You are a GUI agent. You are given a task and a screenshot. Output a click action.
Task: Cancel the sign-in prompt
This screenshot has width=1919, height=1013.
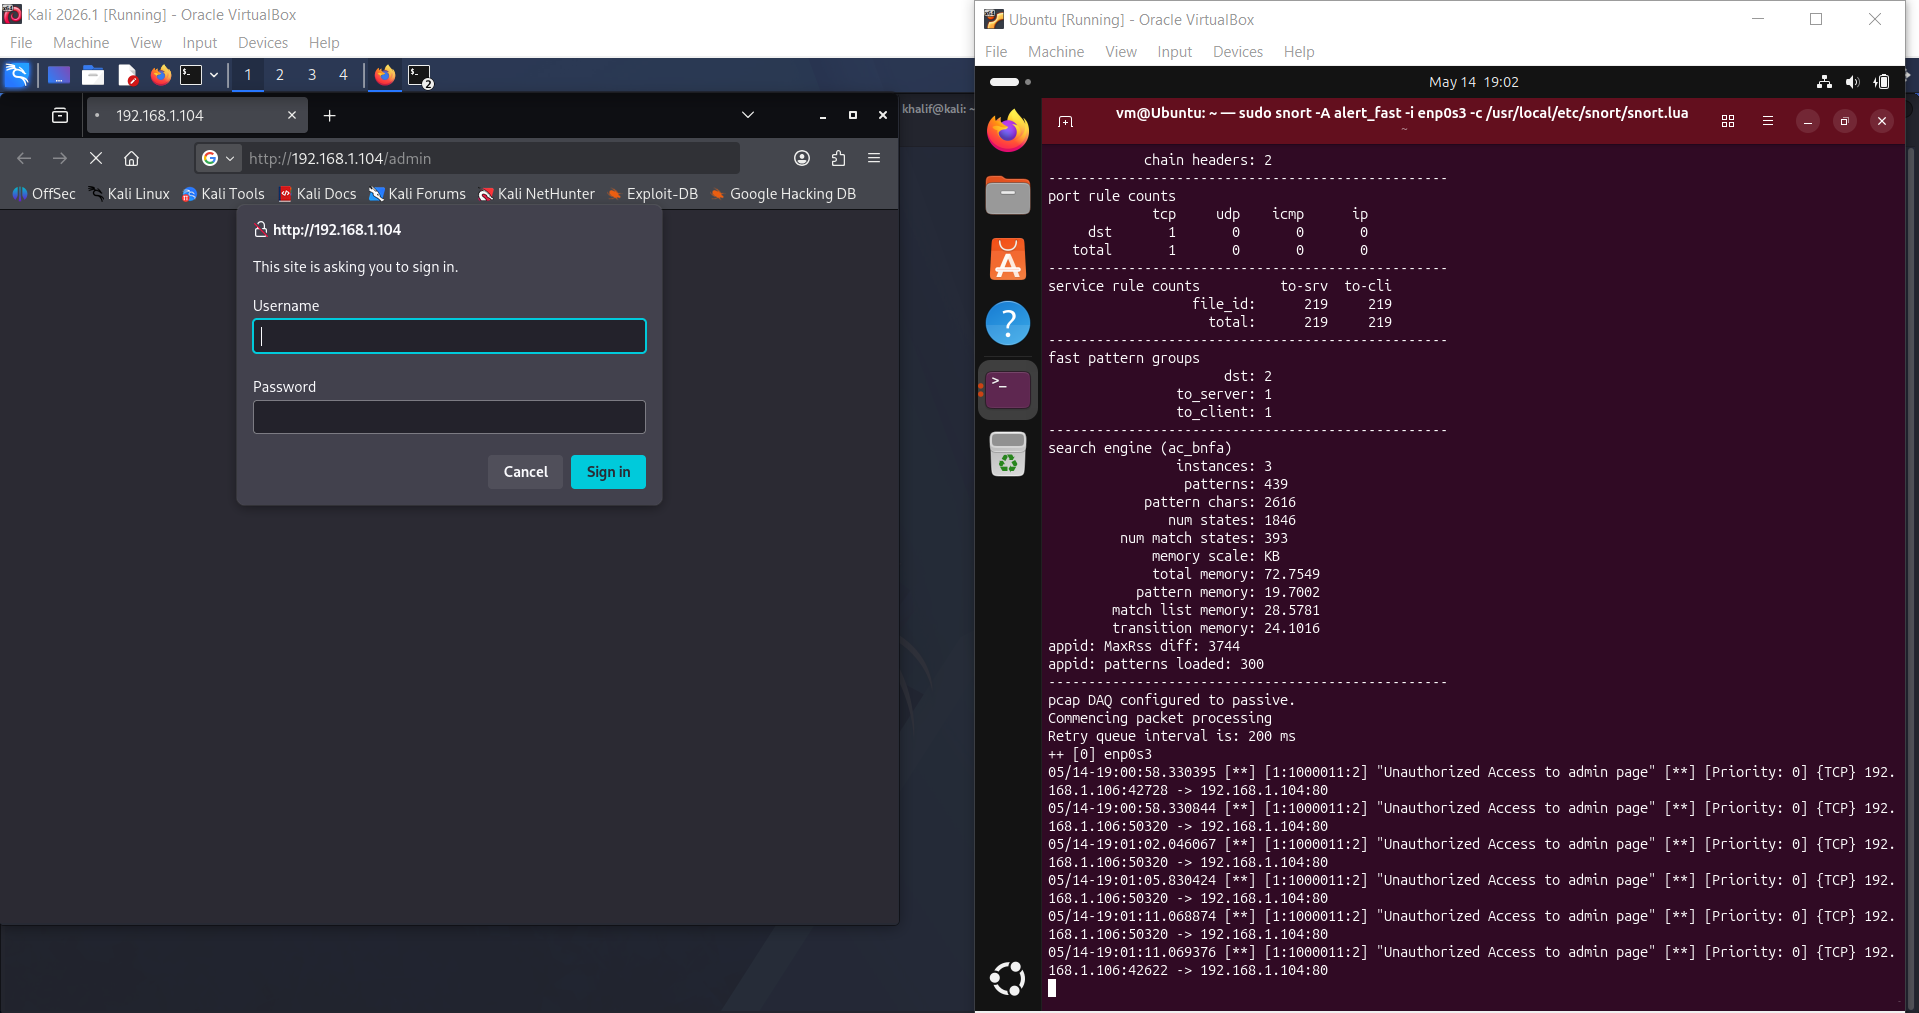point(525,472)
